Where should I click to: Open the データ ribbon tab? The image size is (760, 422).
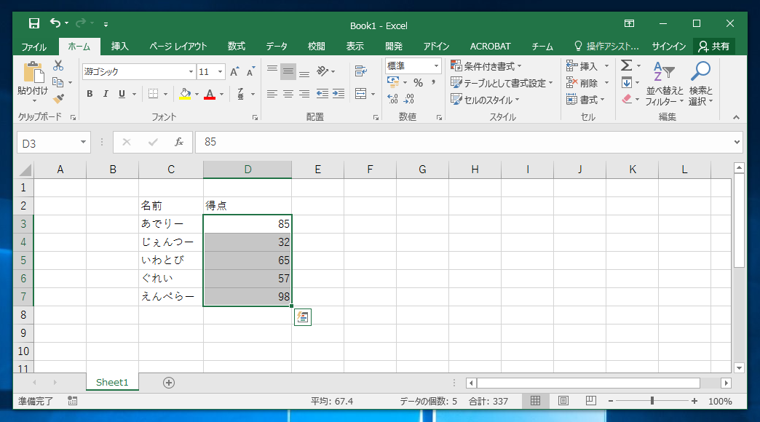click(276, 46)
